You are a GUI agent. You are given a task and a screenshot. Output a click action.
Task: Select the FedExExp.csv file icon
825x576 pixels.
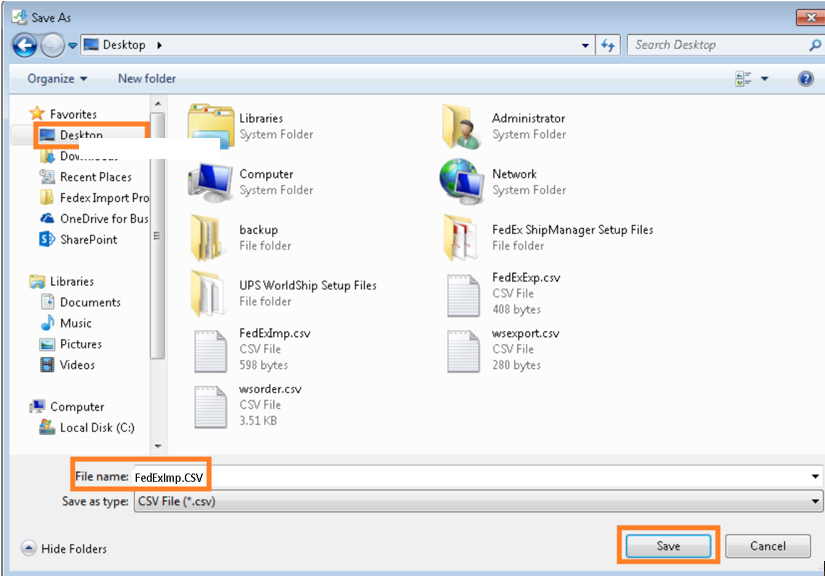pos(463,296)
